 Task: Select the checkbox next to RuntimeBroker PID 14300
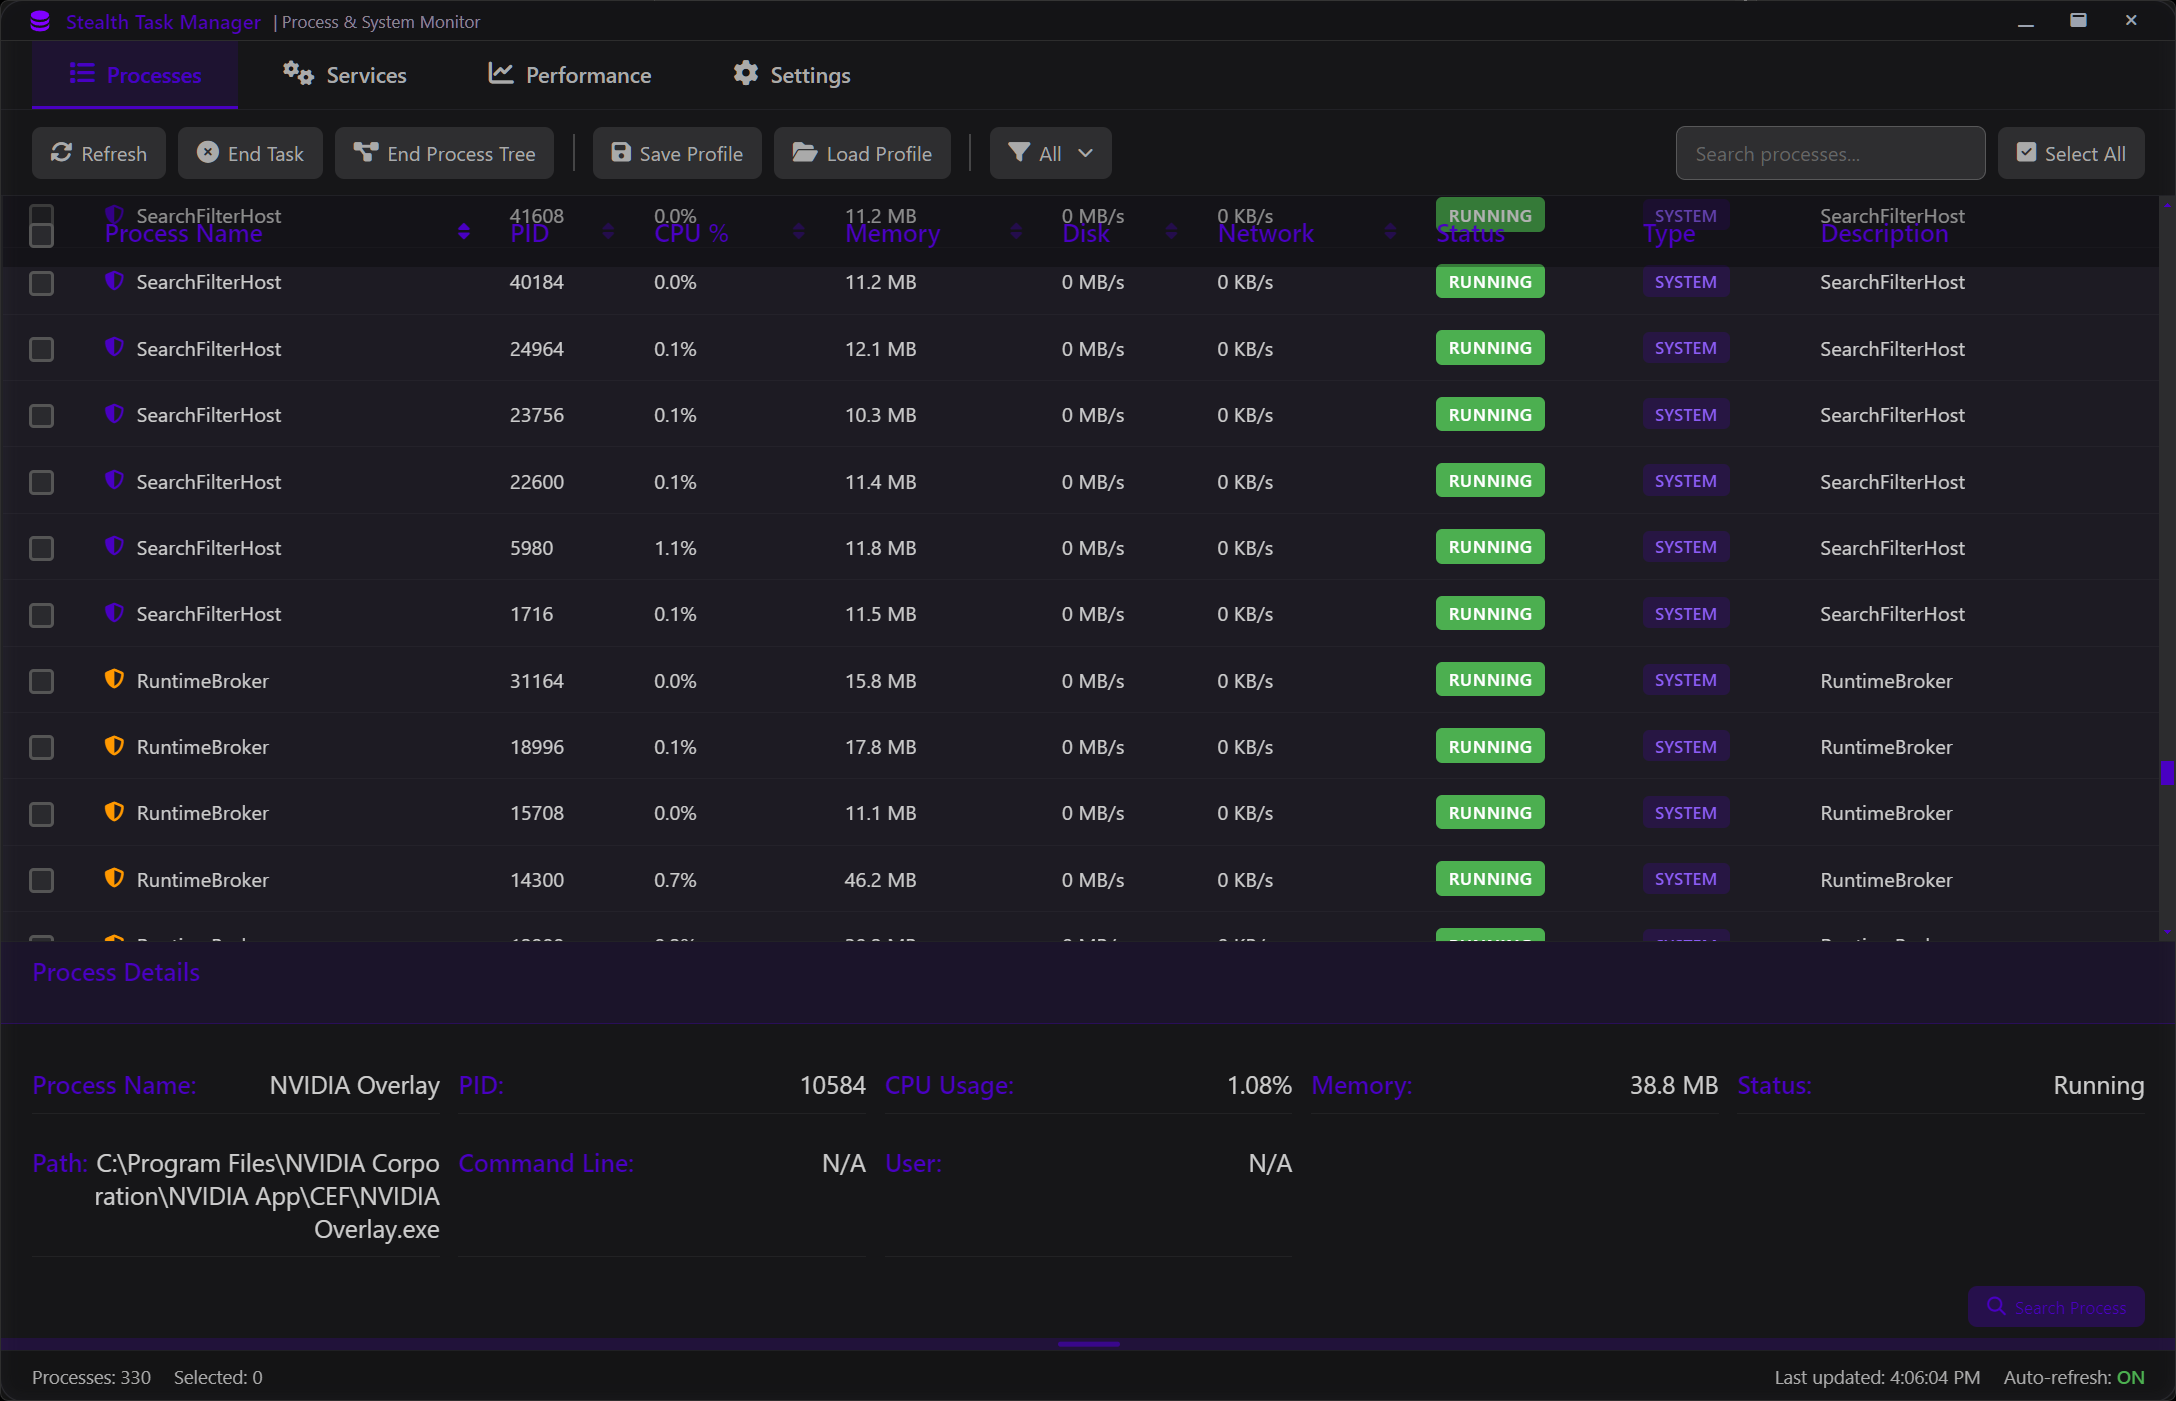coord(41,881)
